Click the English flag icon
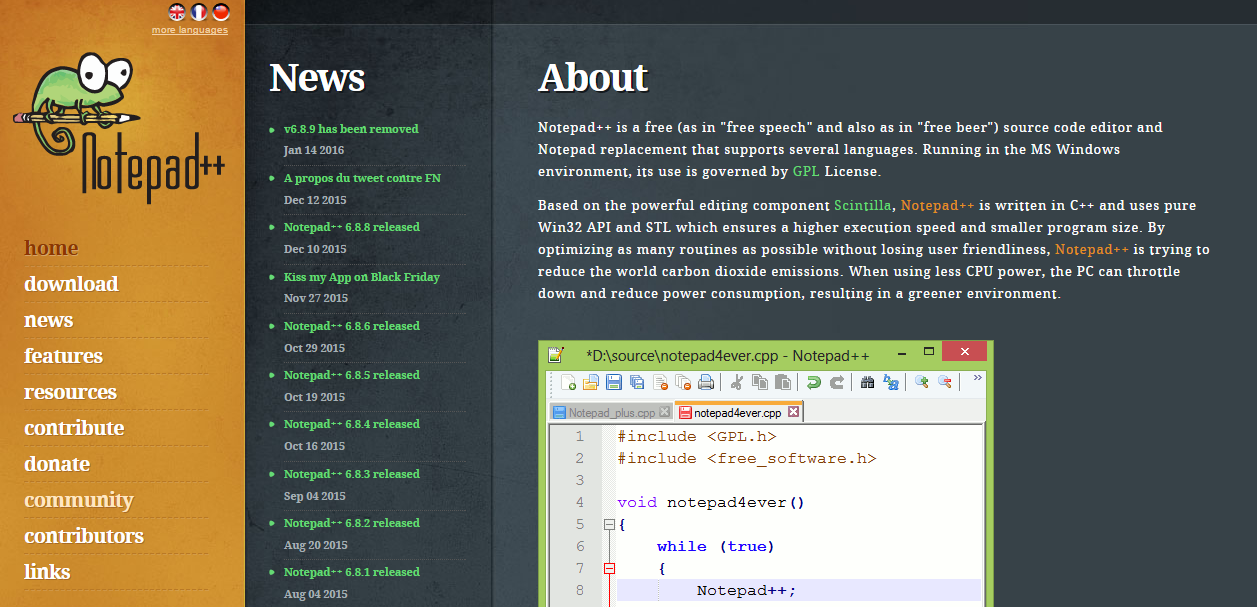The width and height of the screenshot is (1257, 607). point(177,12)
